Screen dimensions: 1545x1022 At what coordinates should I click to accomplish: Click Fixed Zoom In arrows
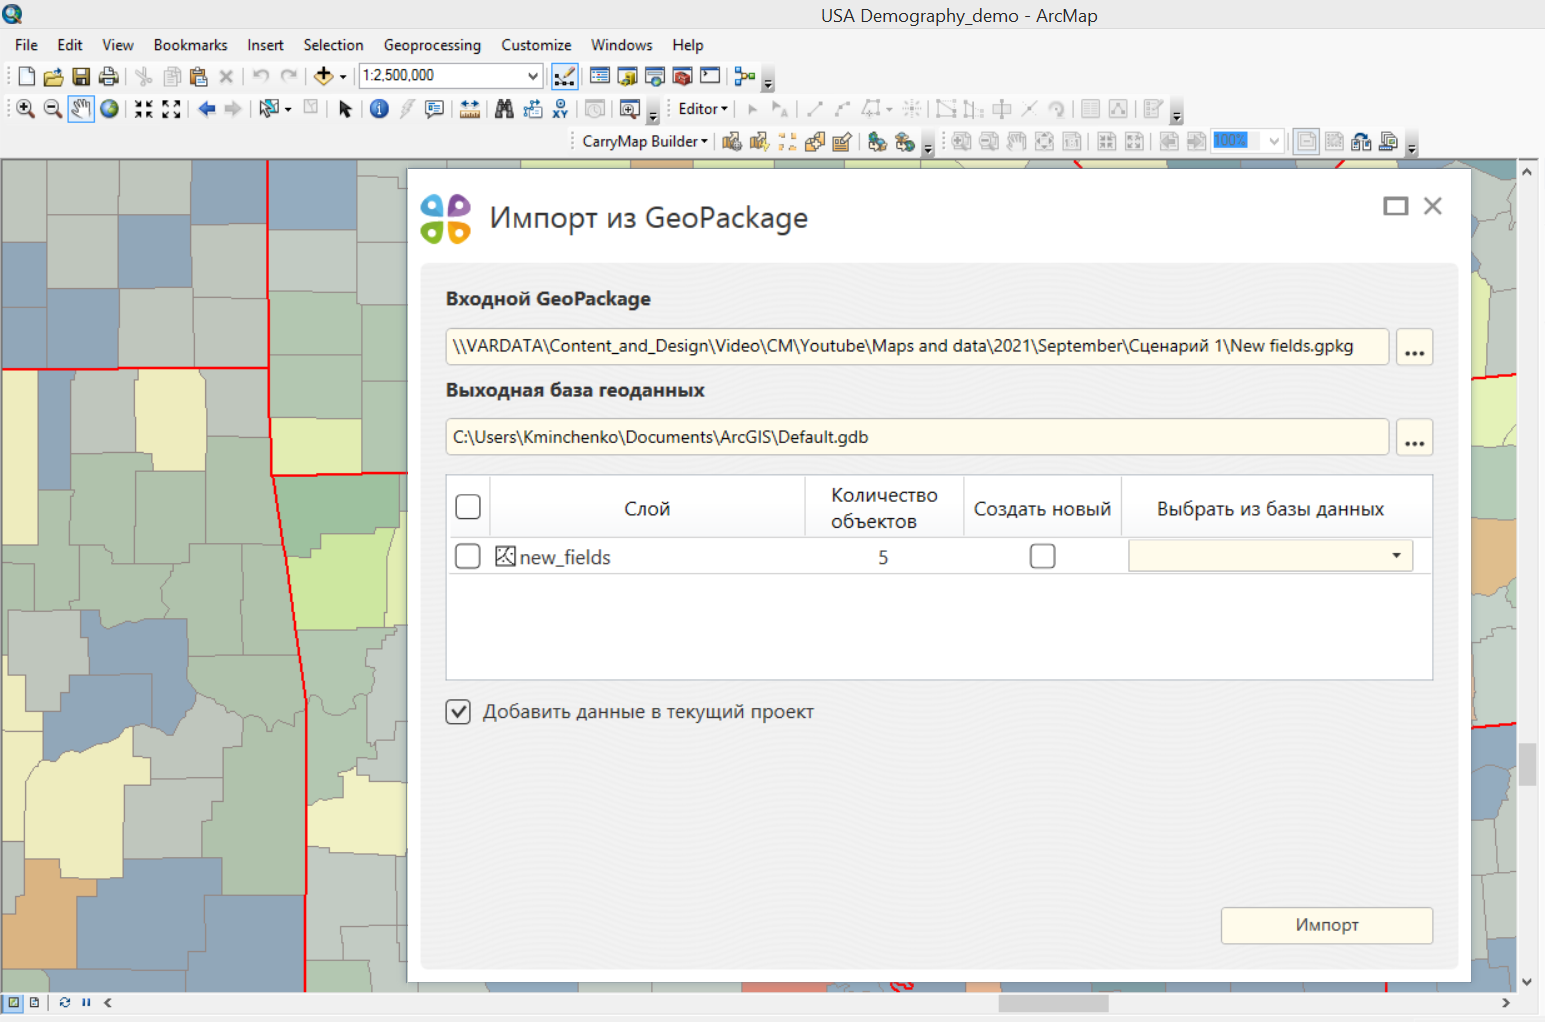pos(144,109)
